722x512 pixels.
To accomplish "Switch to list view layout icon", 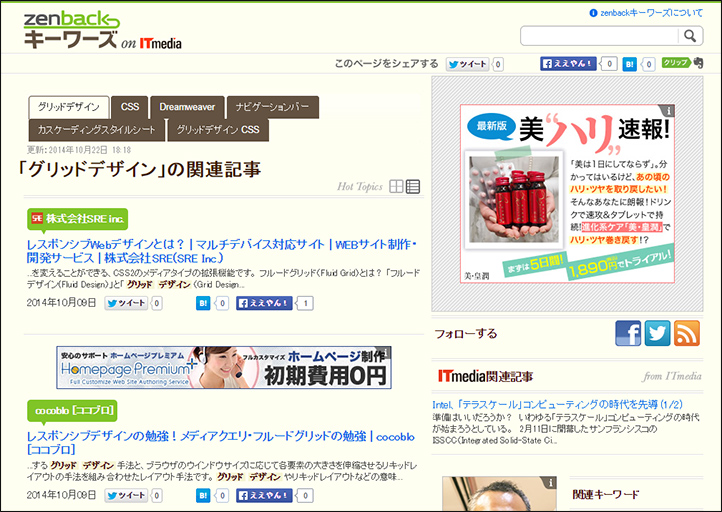I will [x=413, y=186].
